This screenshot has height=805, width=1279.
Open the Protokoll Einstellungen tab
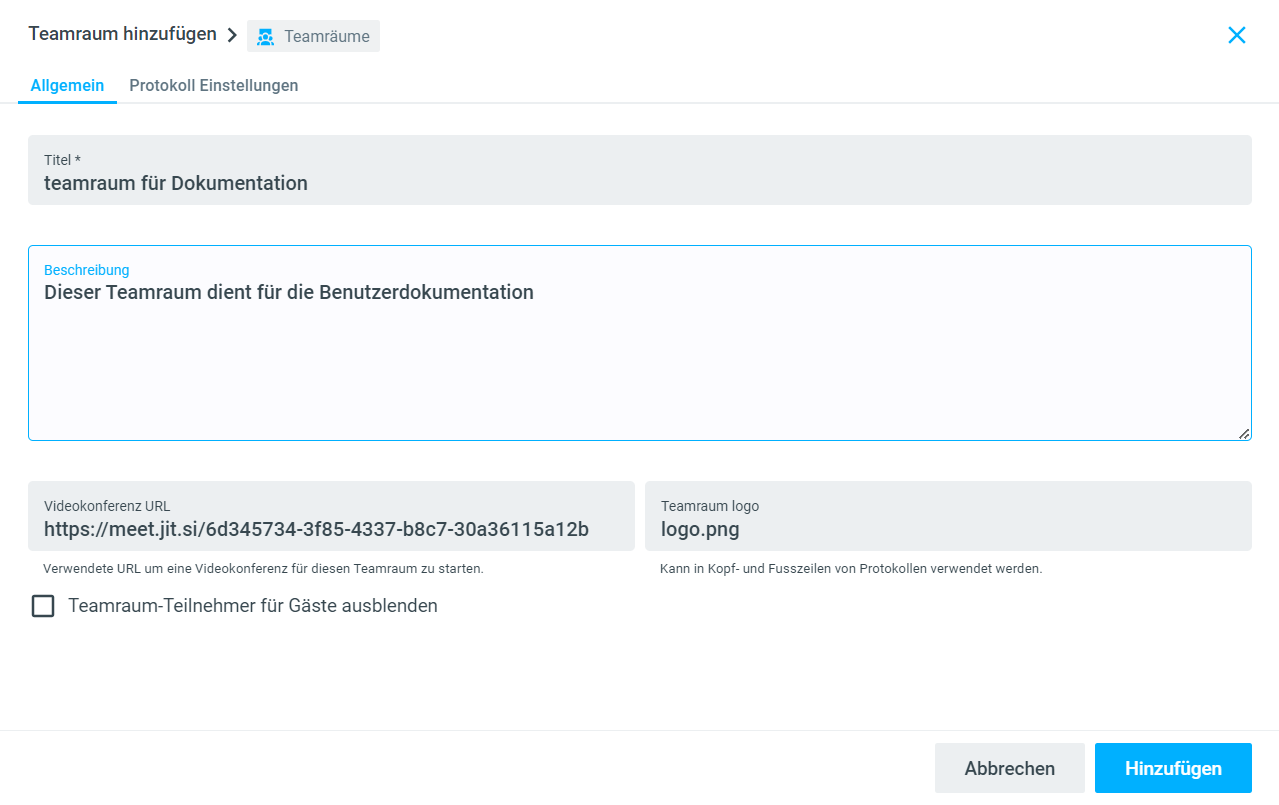(x=213, y=86)
